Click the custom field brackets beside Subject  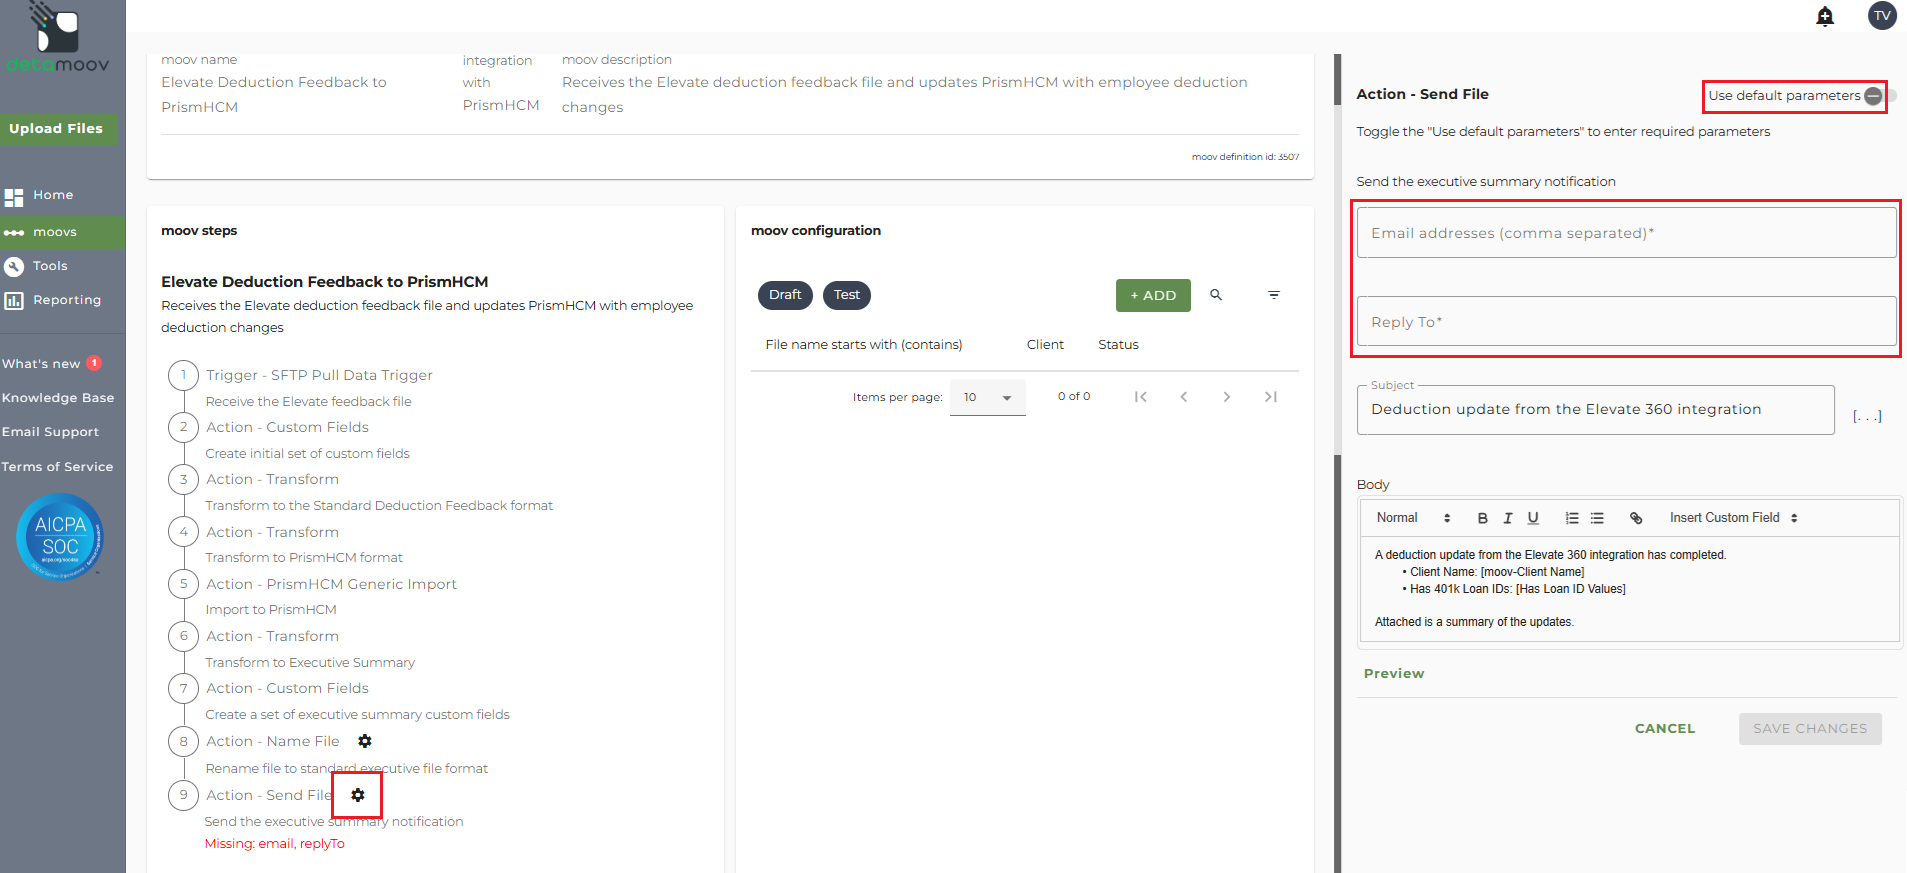(1867, 416)
